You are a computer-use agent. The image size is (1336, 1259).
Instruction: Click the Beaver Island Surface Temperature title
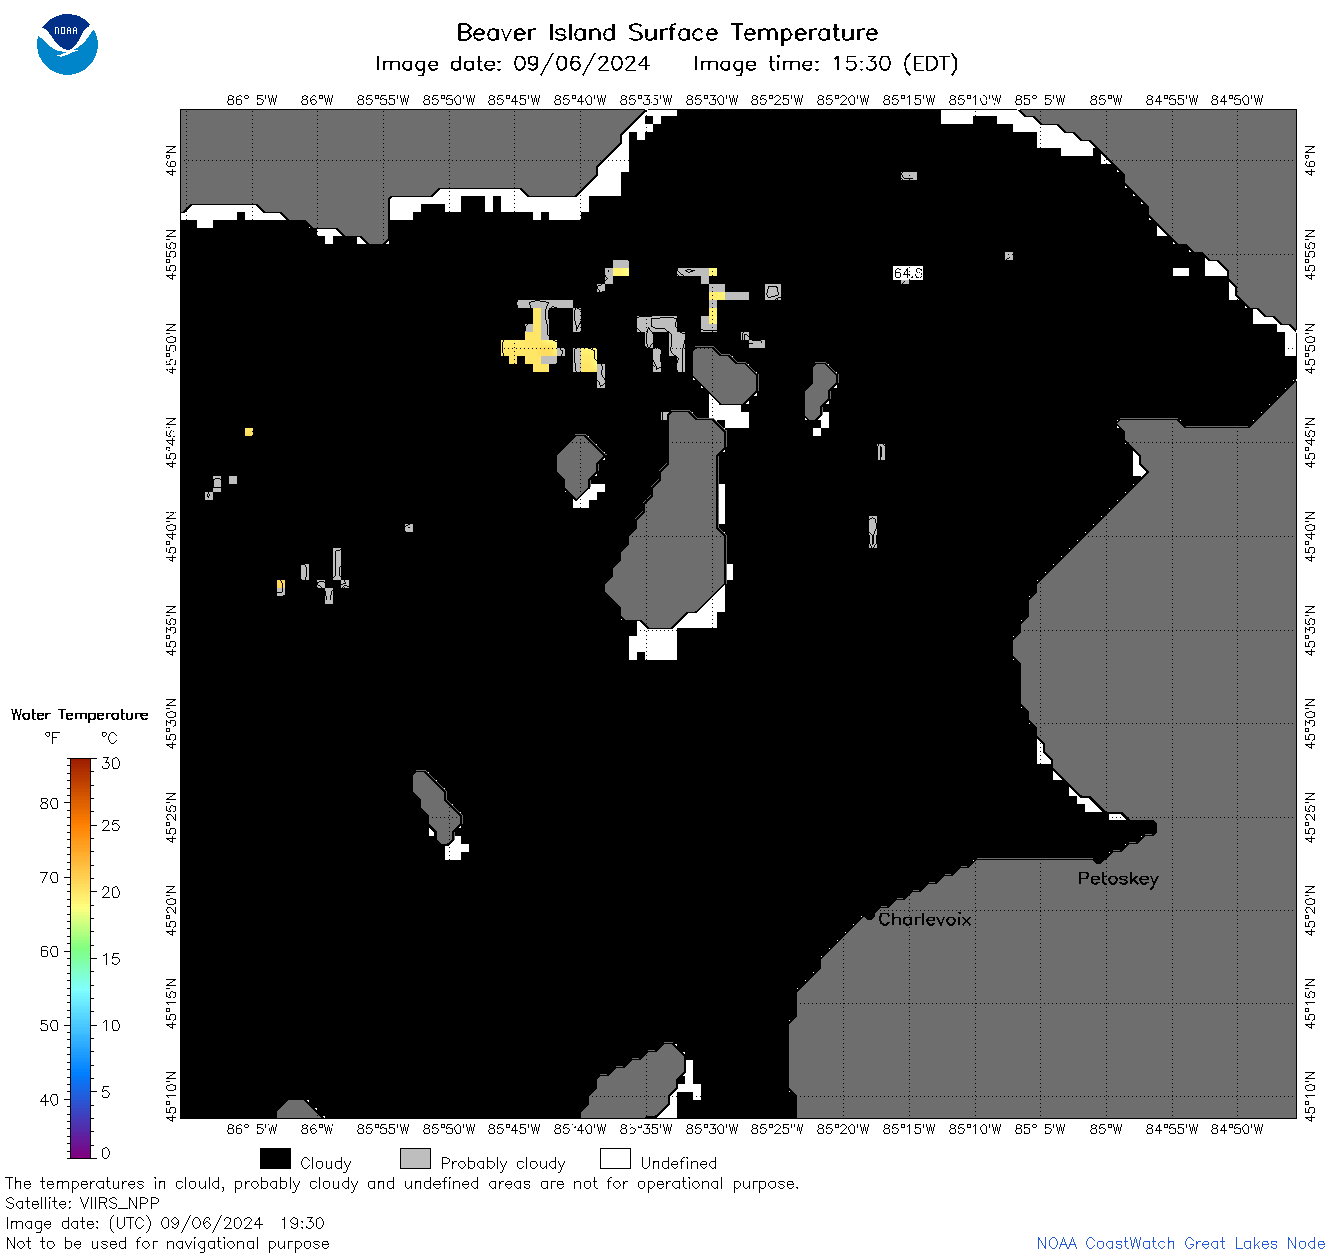click(x=667, y=32)
